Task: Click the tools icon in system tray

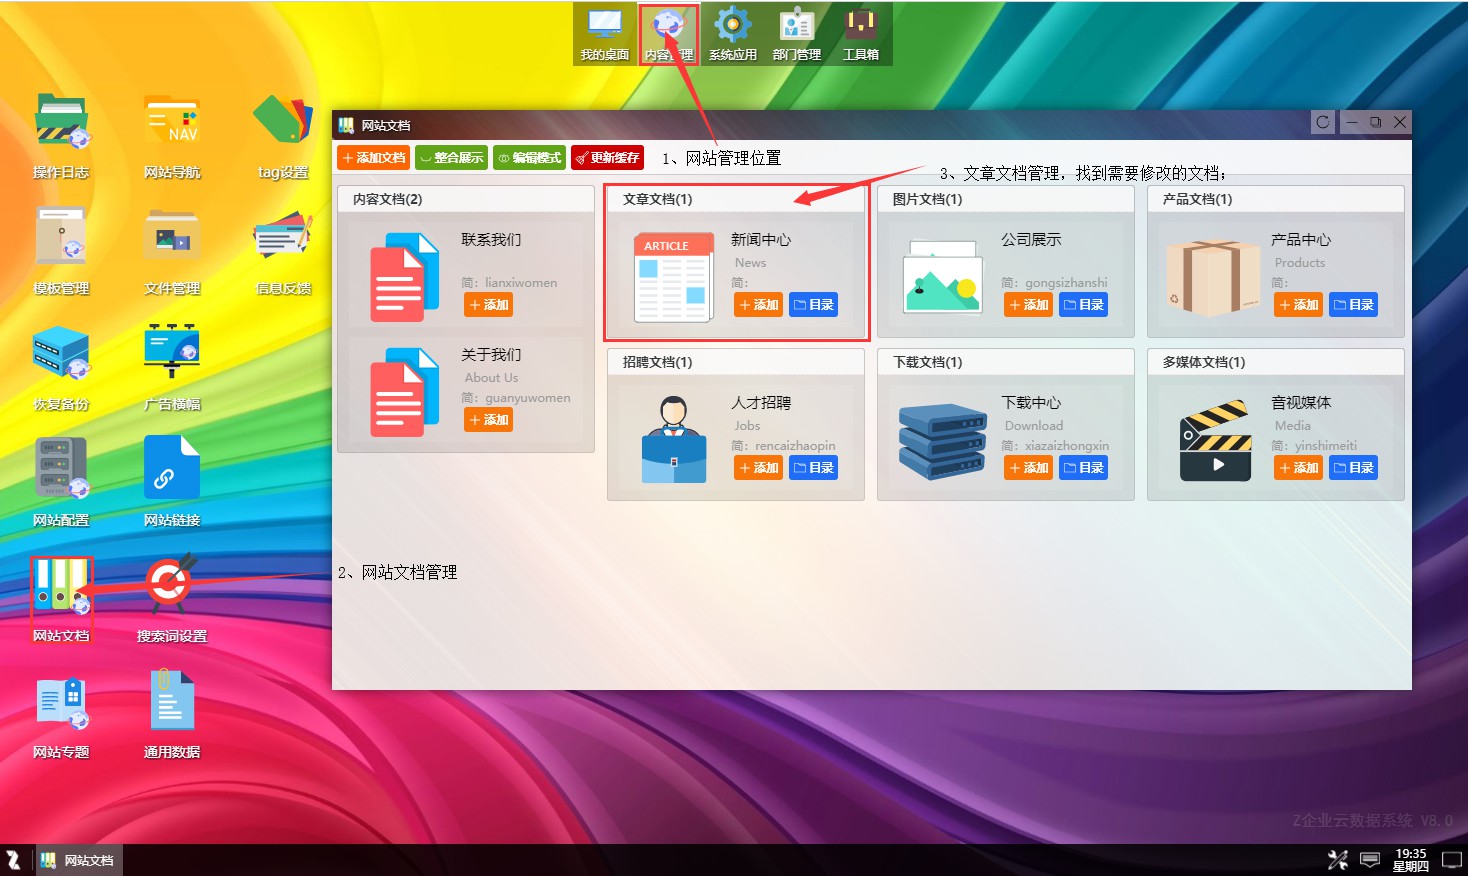Action: point(1337,860)
